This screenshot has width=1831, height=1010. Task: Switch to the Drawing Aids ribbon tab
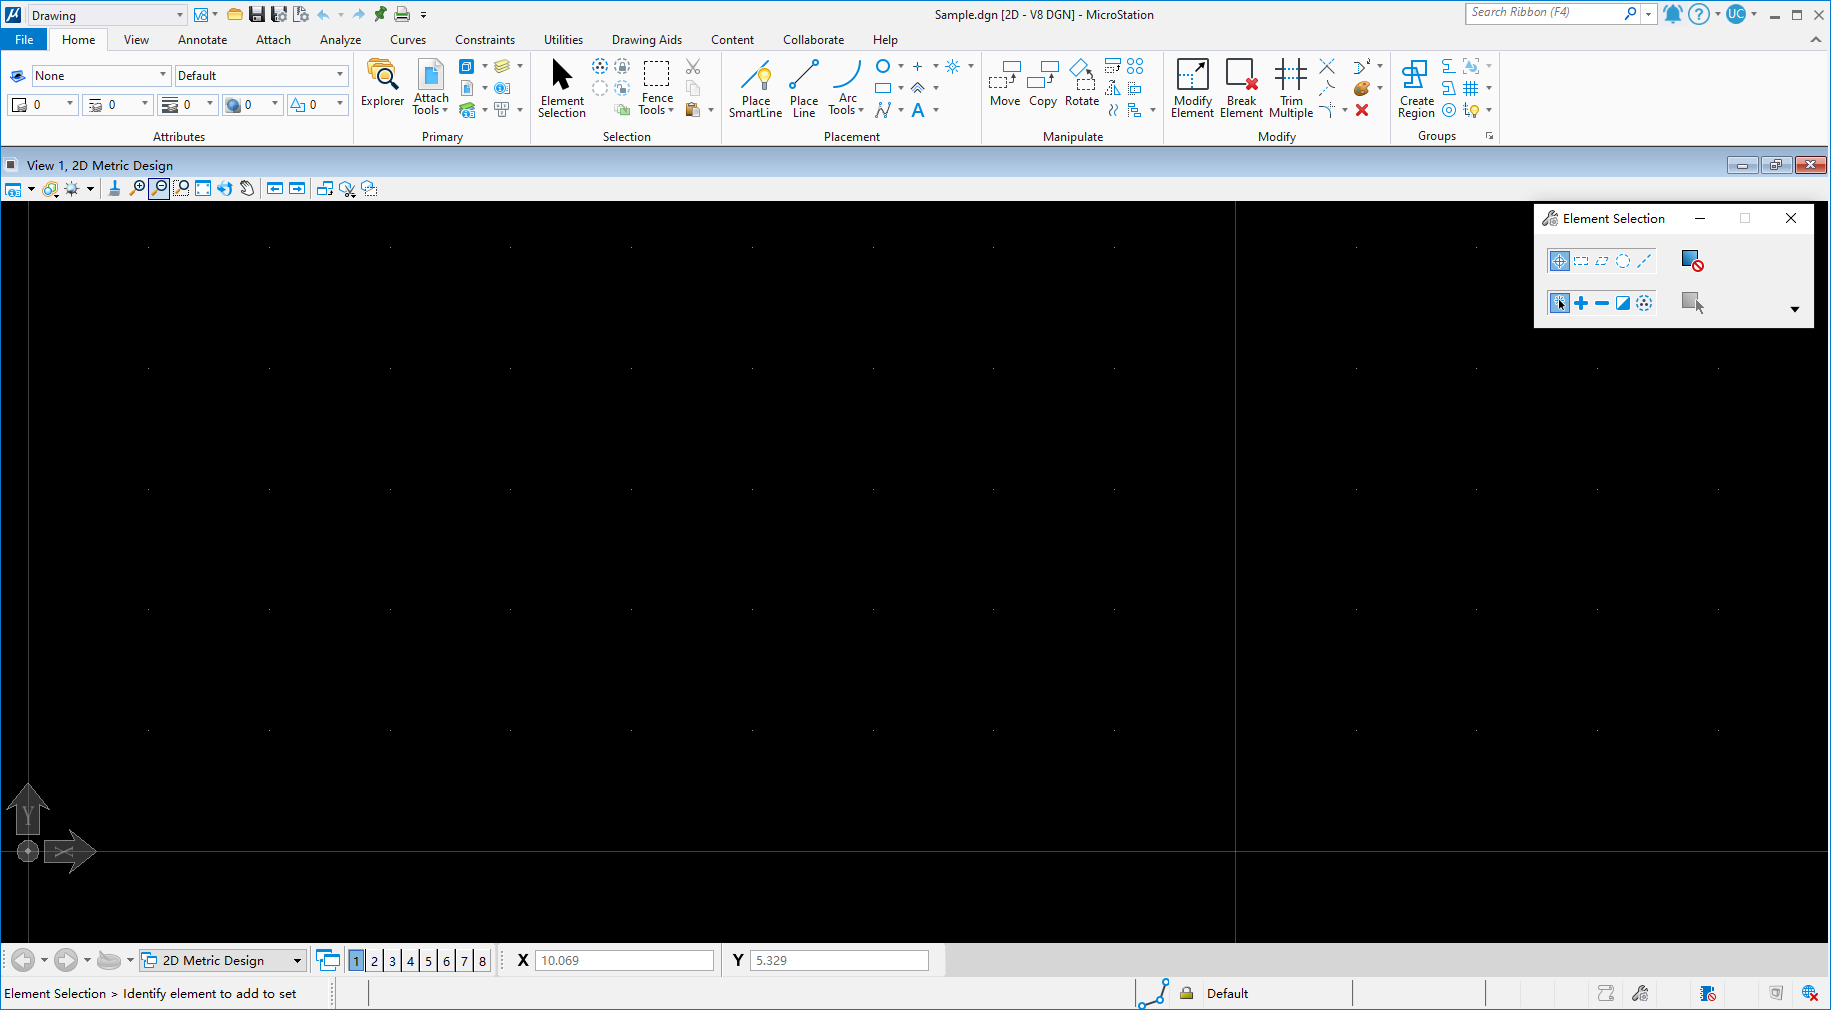pyautogui.click(x=647, y=40)
